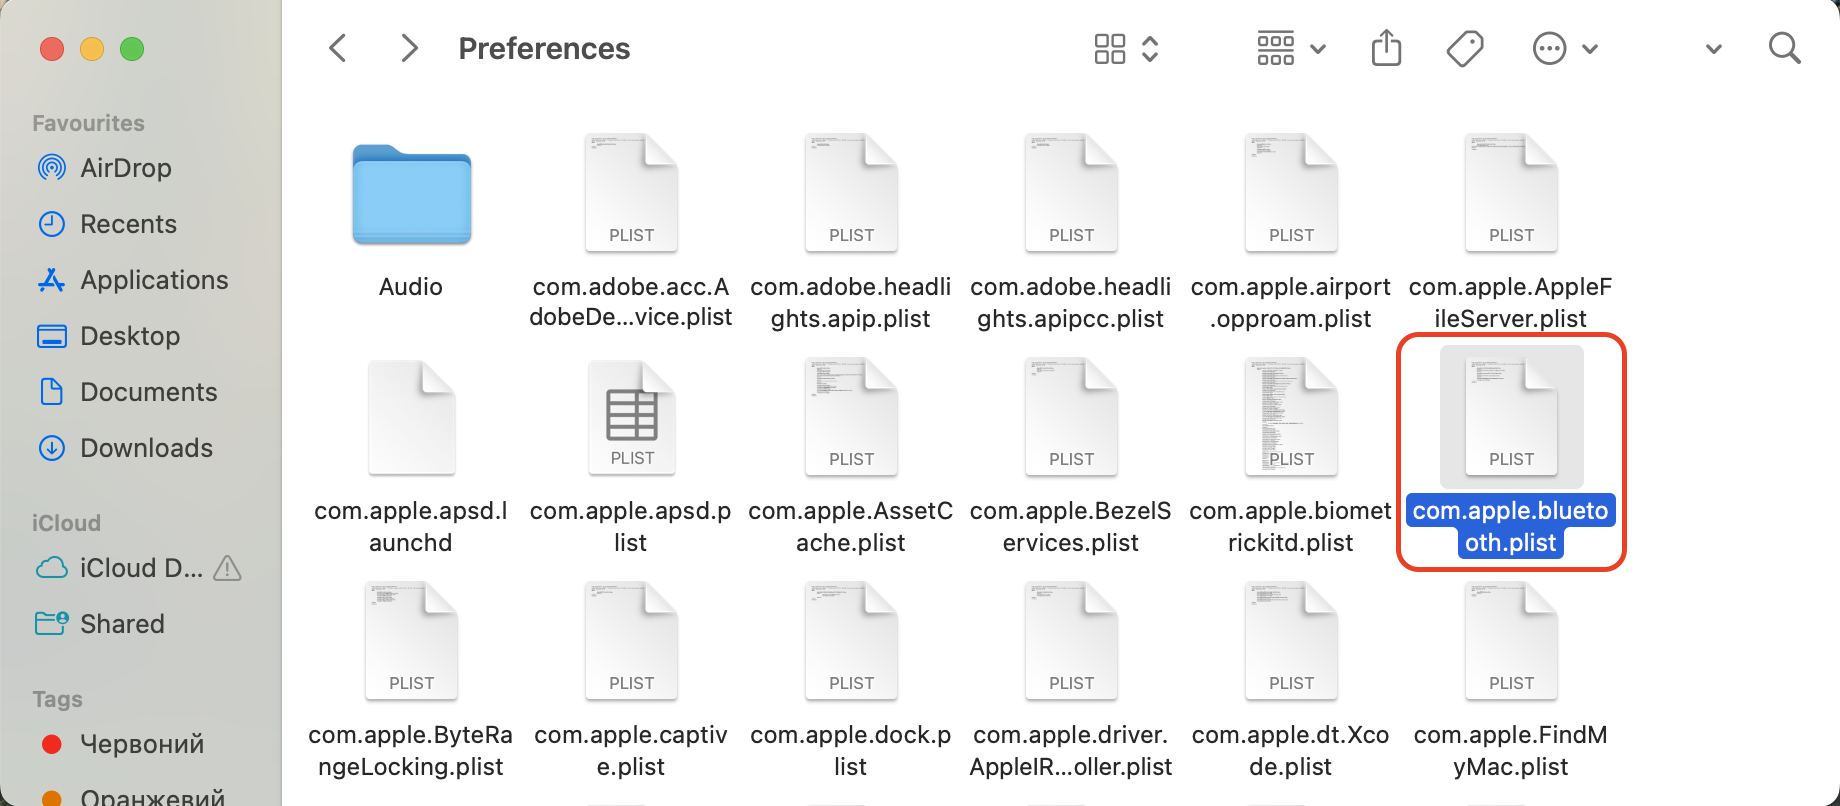Image resolution: width=1840 pixels, height=806 pixels.
Task: Click the com.apple.dt.Xcode.plist filename label
Action: pyautogui.click(x=1291, y=750)
